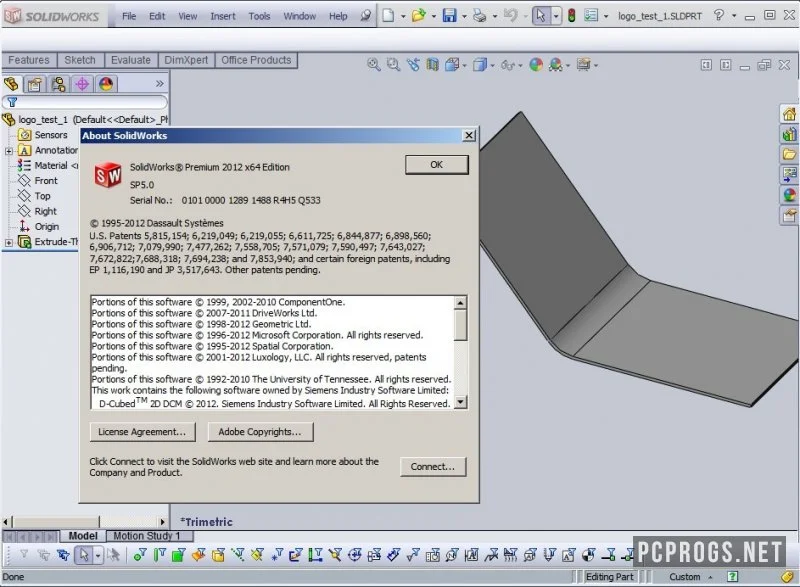Click the Undo arrow icon
Viewport: 800px width, 587px height.
(510, 16)
